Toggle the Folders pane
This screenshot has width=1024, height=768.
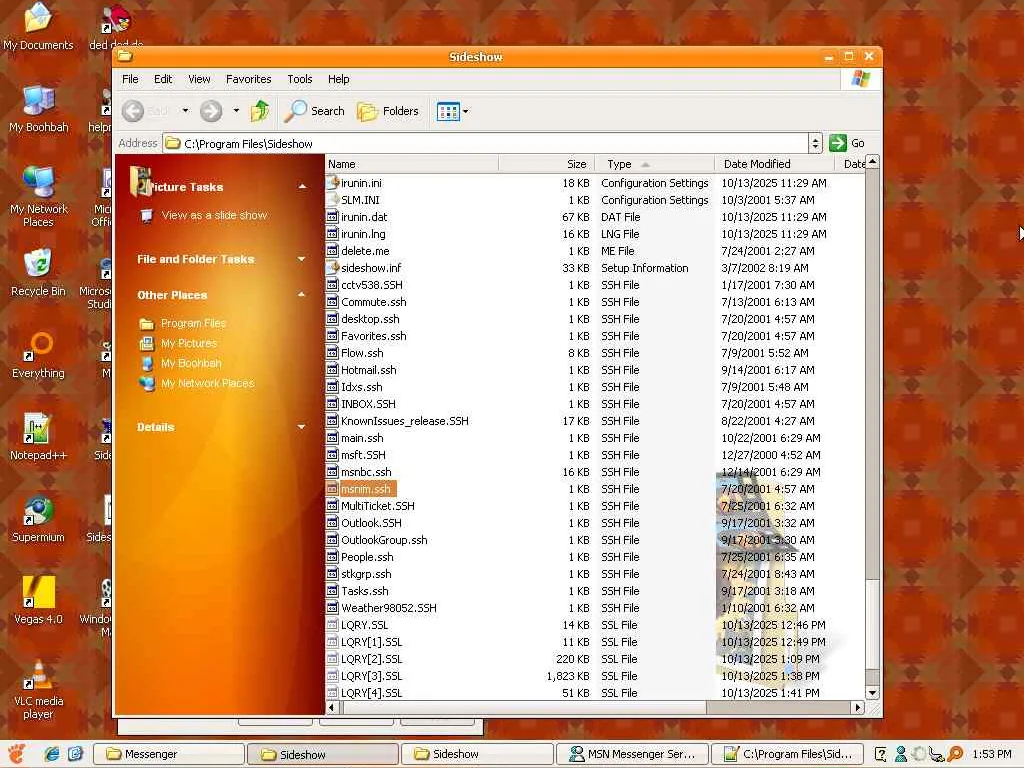tap(388, 111)
